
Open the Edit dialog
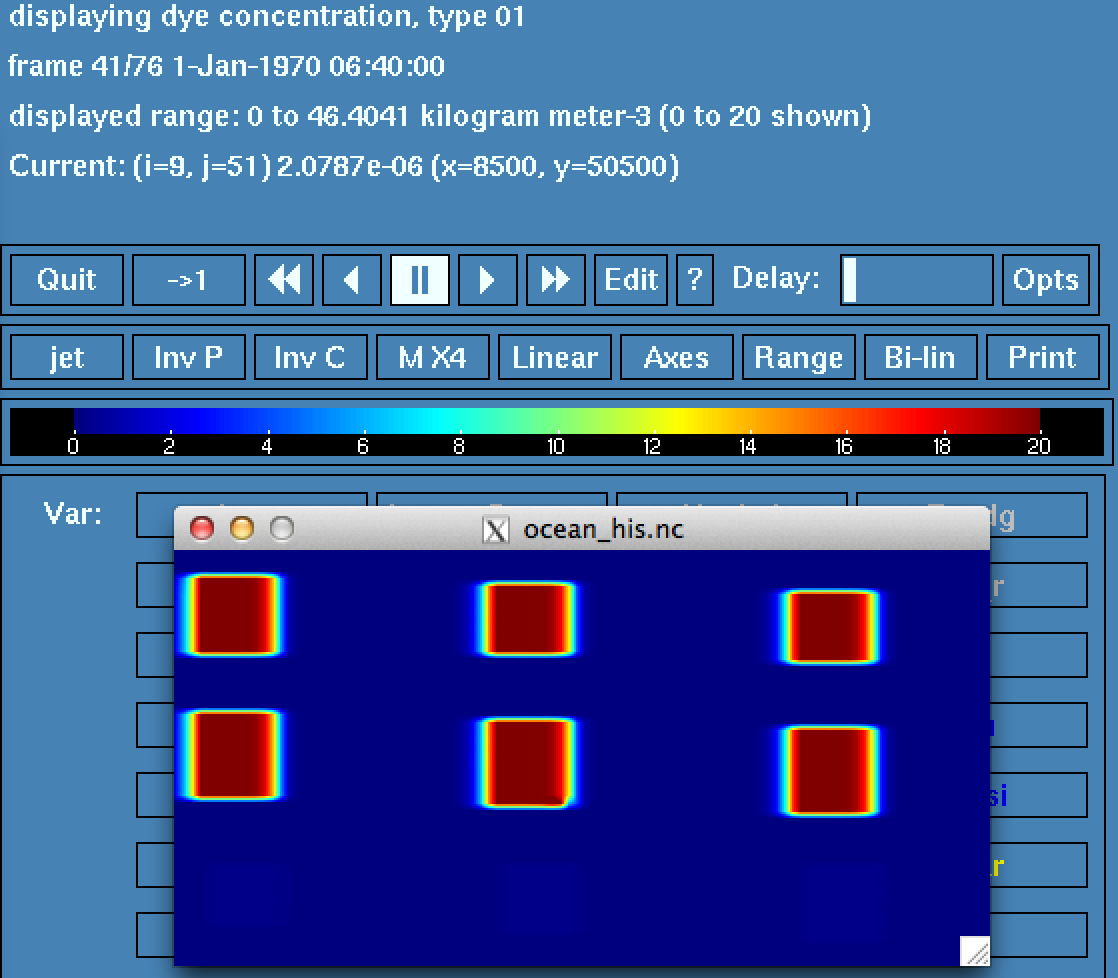[x=631, y=280]
